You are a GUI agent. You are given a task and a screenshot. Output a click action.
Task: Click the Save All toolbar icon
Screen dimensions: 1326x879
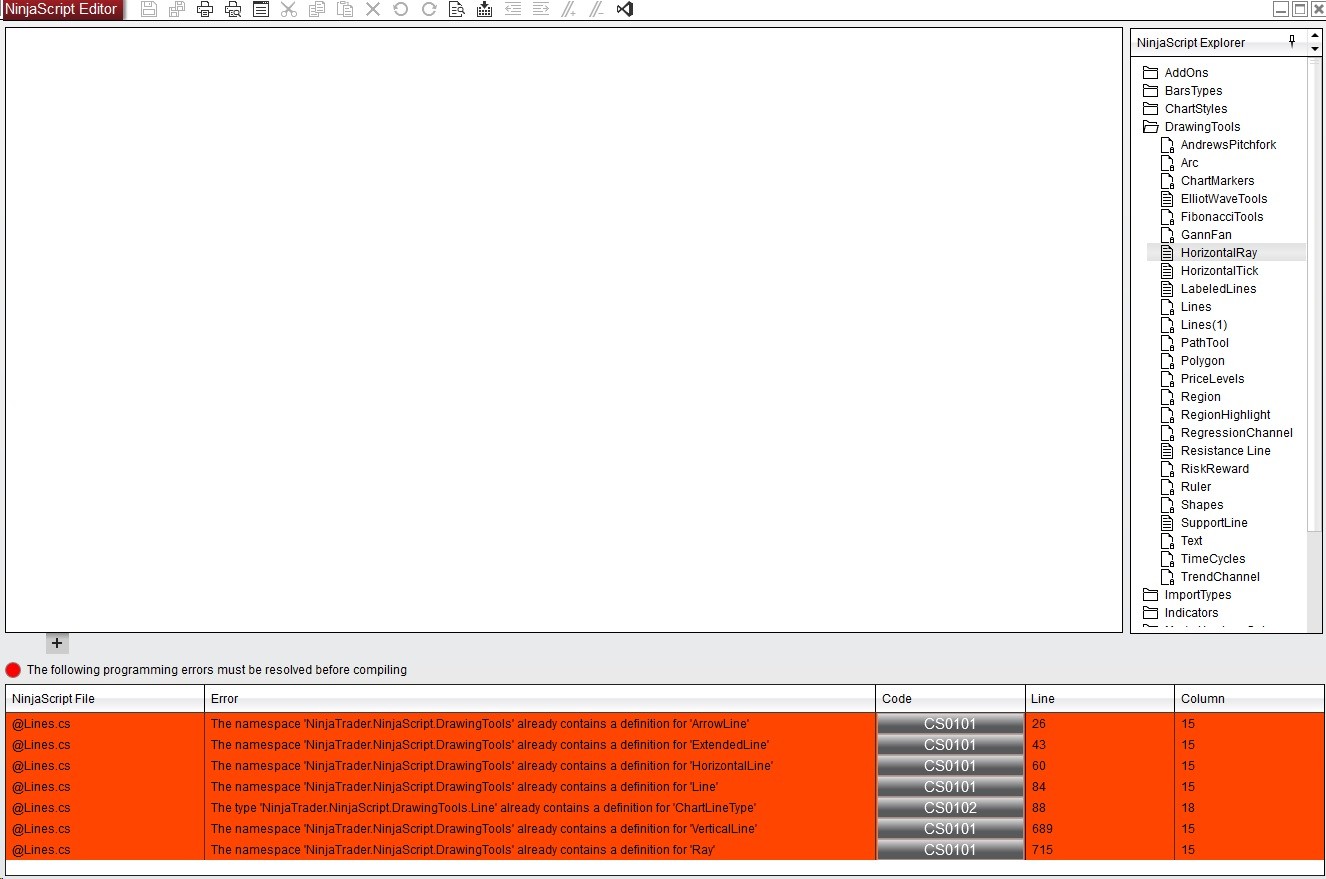click(177, 9)
